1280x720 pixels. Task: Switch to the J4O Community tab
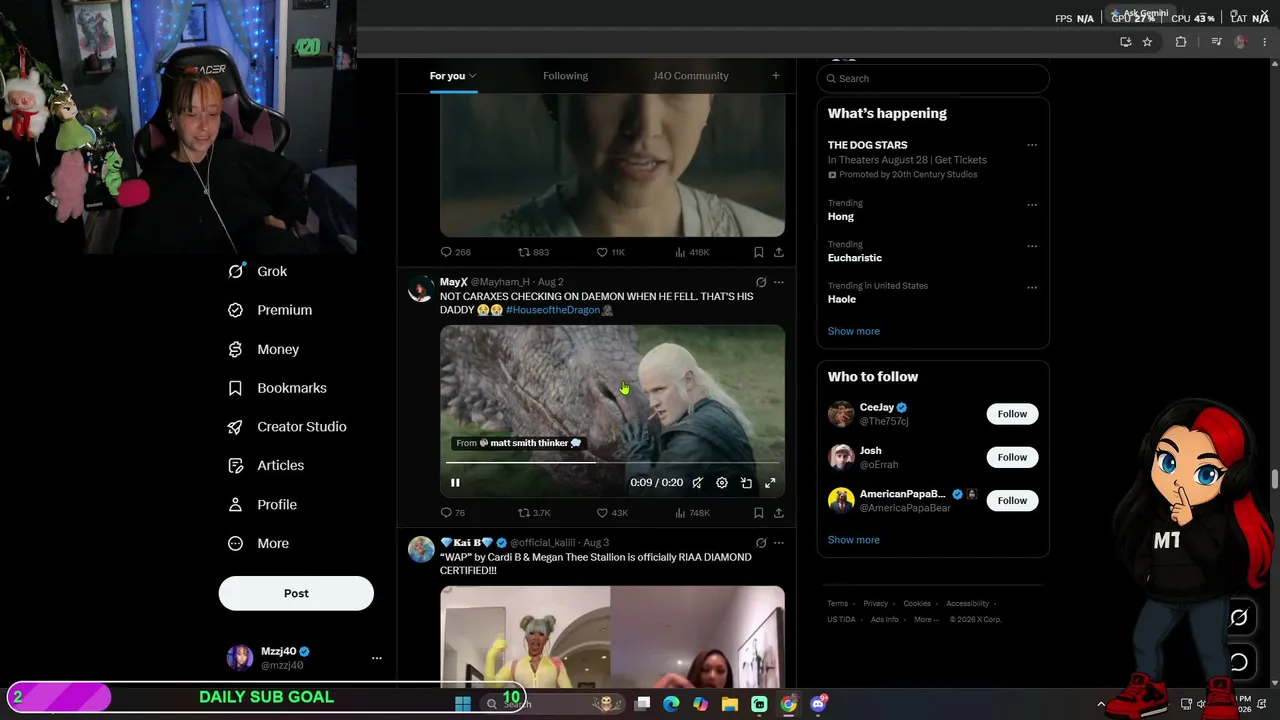tap(691, 76)
